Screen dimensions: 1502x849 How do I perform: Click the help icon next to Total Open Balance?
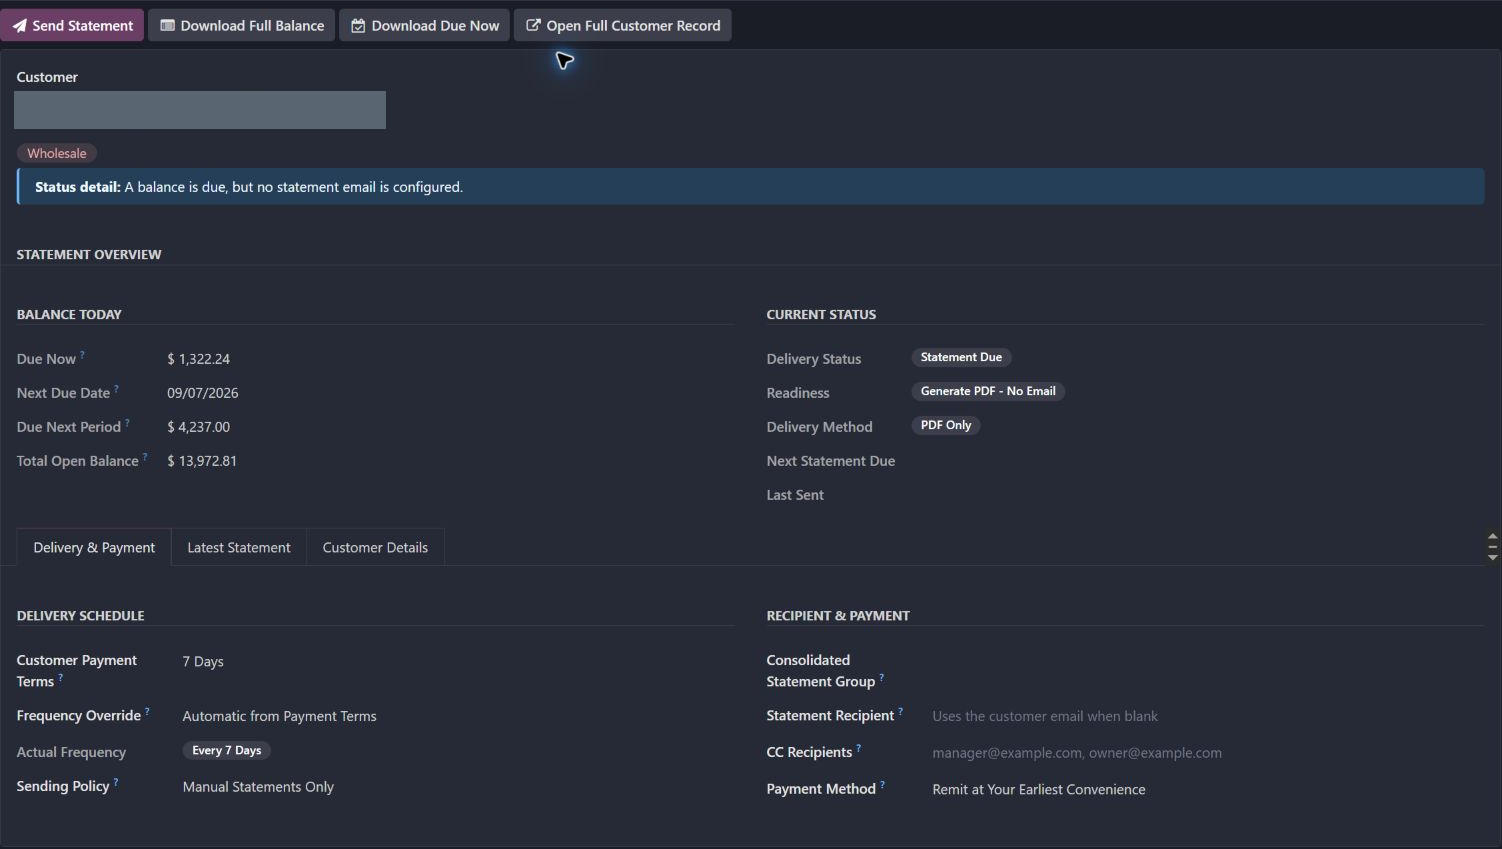145,456
